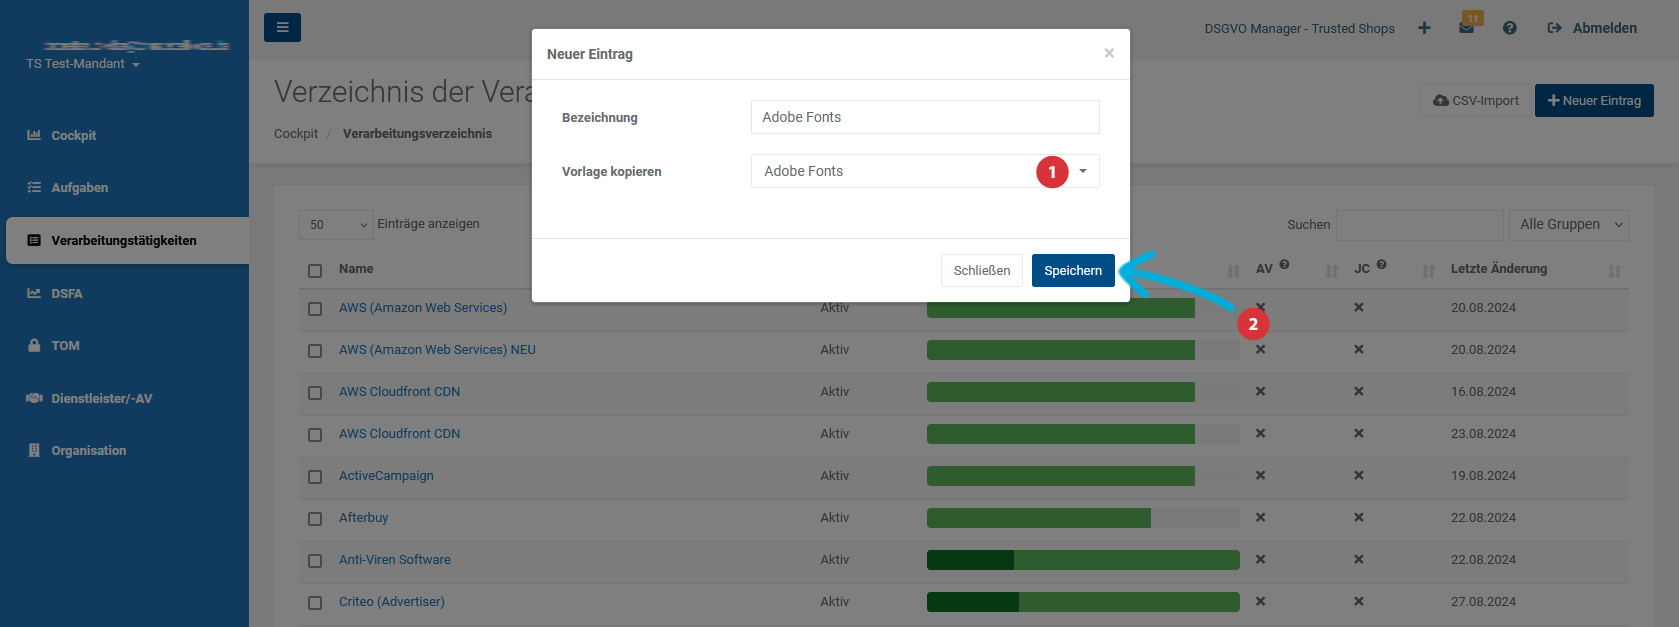The height and width of the screenshot is (627, 1679).
Task: Open Cockpit in the sidebar
Action: [x=74, y=135]
